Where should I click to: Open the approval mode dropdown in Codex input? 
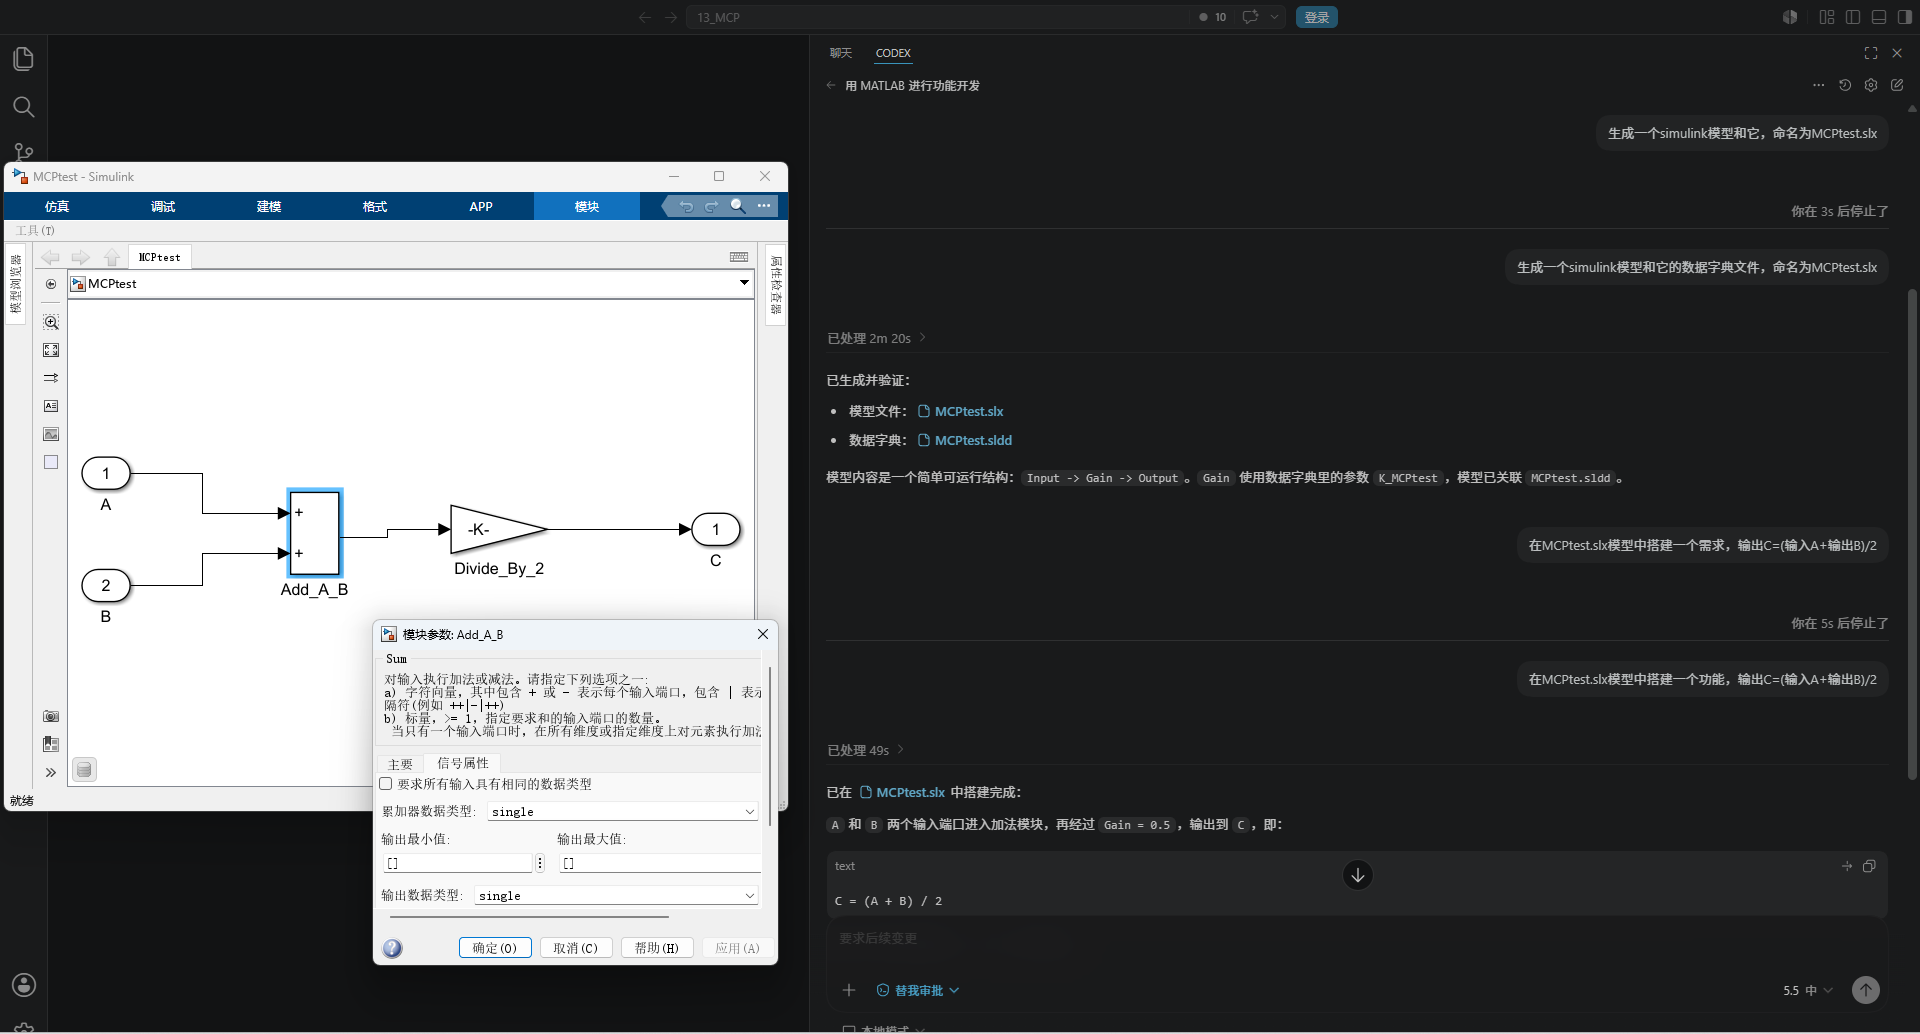pos(918,990)
